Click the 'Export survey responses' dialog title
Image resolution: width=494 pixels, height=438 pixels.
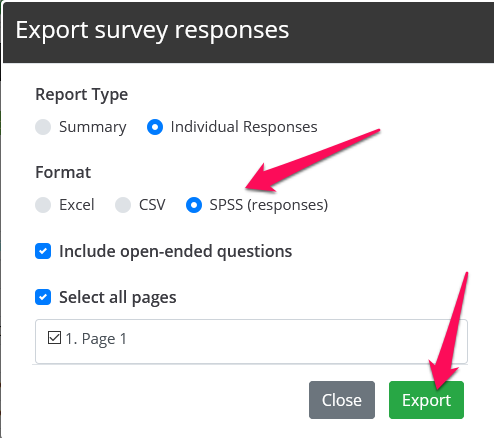(152, 30)
